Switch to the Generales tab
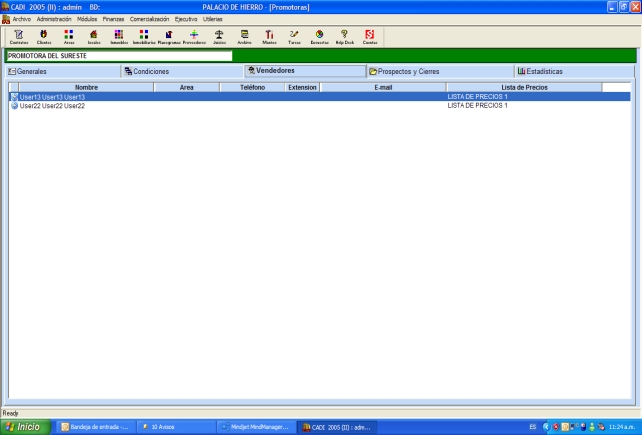The width and height of the screenshot is (642, 435). 62,72
